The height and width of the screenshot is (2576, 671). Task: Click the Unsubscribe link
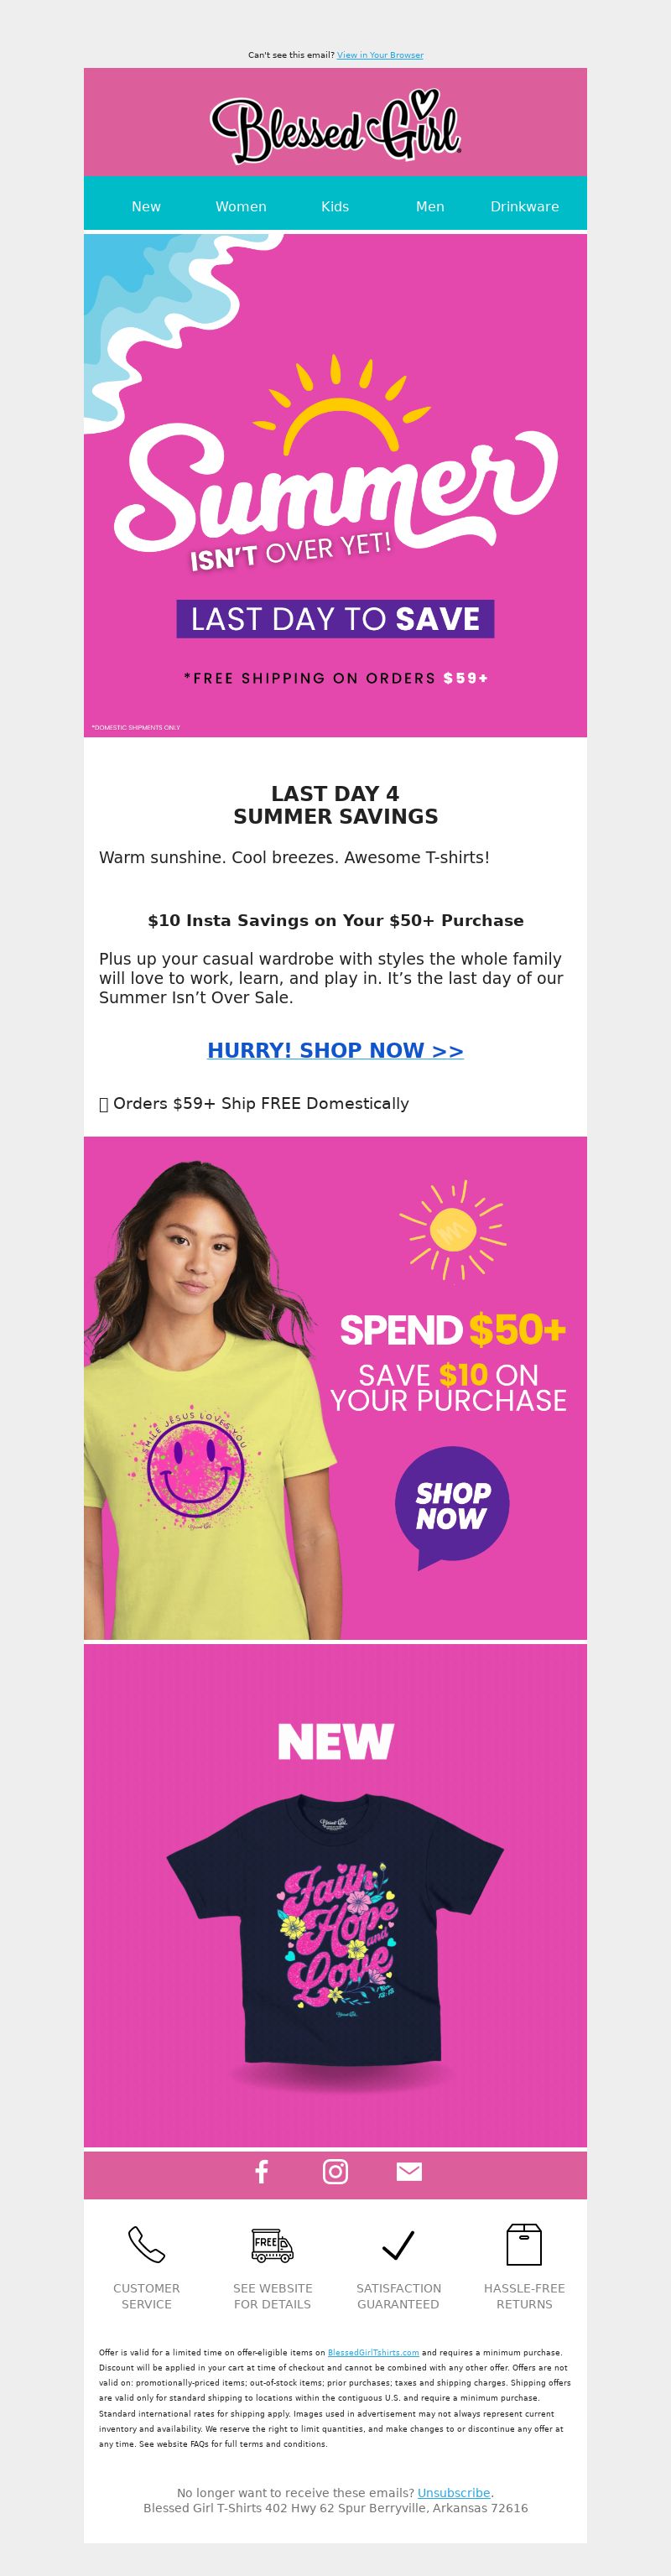[x=454, y=2493]
